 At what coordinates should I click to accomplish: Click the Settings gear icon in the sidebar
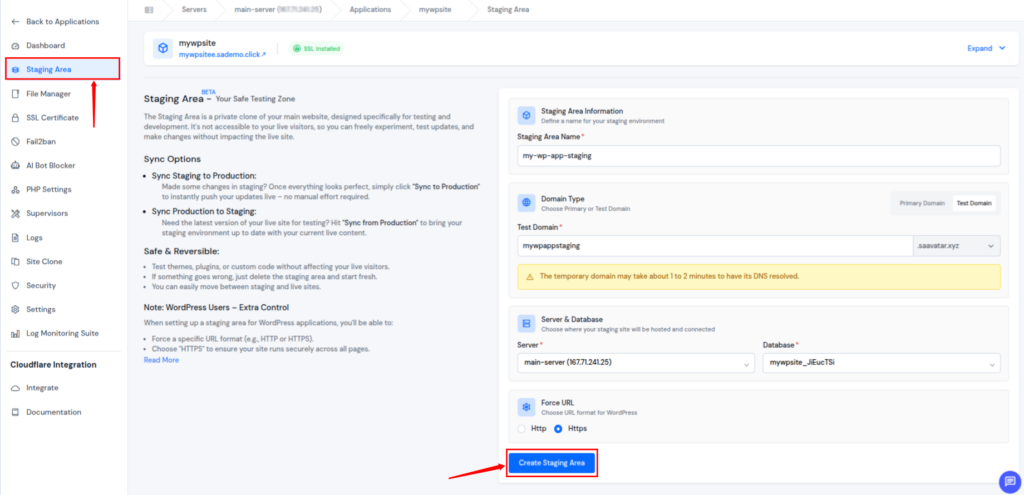pyautogui.click(x=15, y=310)
